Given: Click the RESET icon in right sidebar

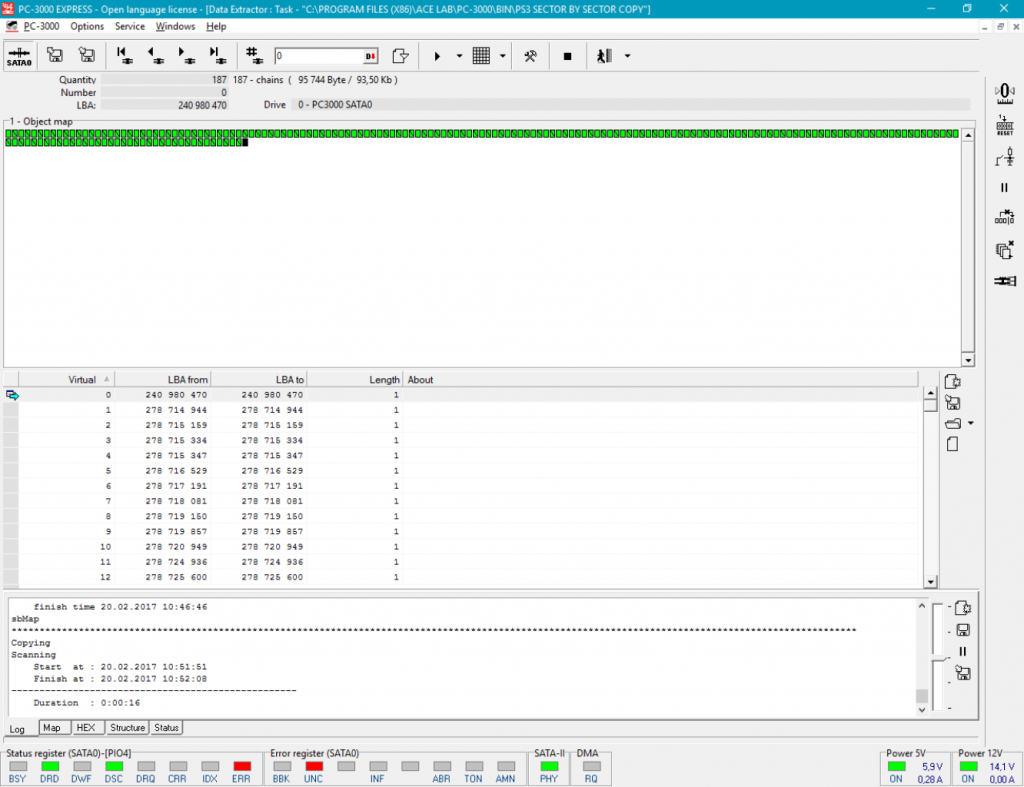Looking at the screenshot, I should (x=1004, y=125).
